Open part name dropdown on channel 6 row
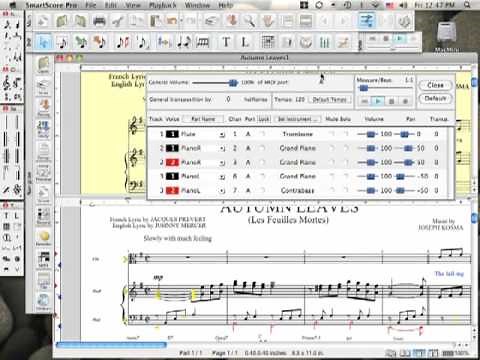Screen dimensions: 480x360 (x=222, y=177)
